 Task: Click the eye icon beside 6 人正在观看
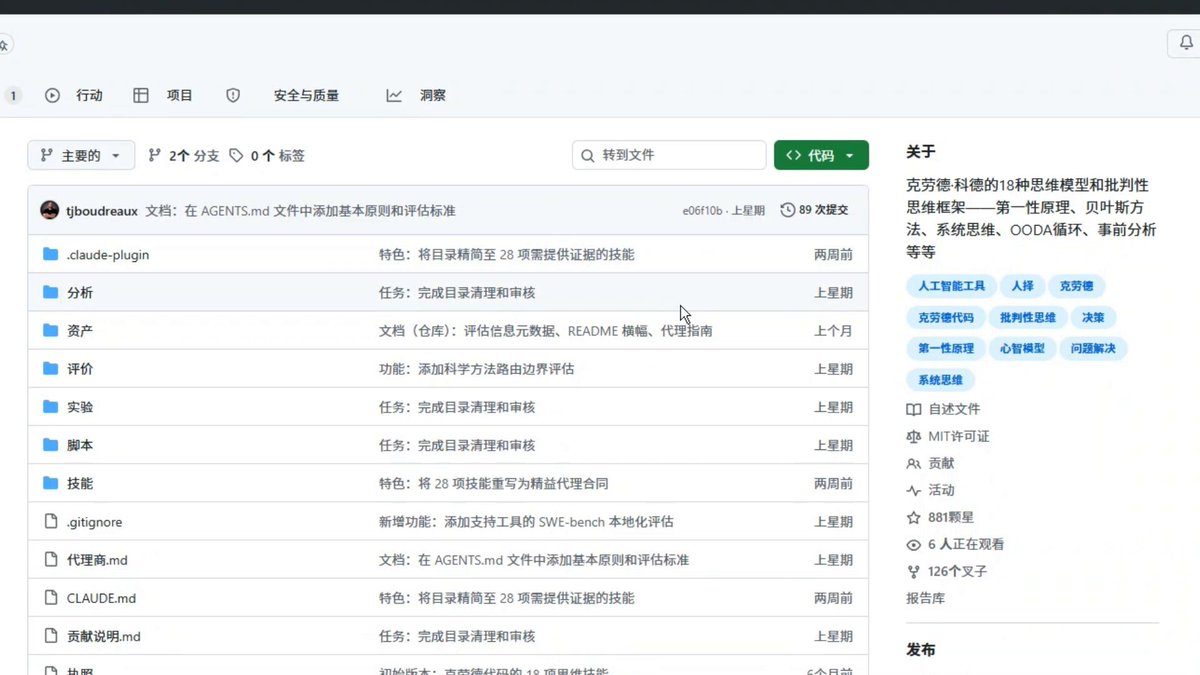click(913, 544)
